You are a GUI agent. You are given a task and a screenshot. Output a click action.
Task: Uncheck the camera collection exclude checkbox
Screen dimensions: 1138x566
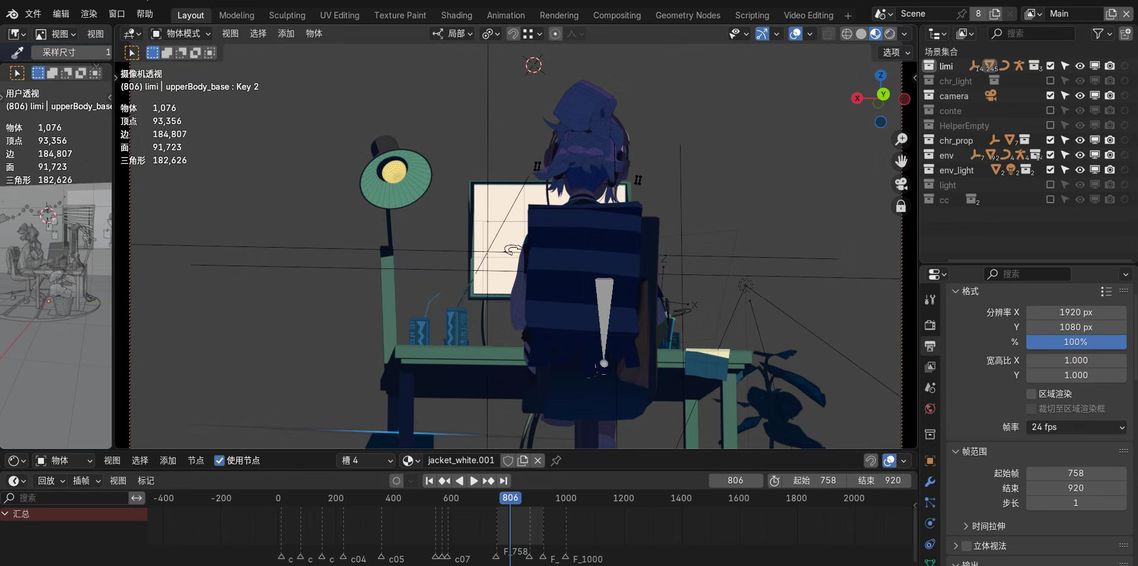1050,96
